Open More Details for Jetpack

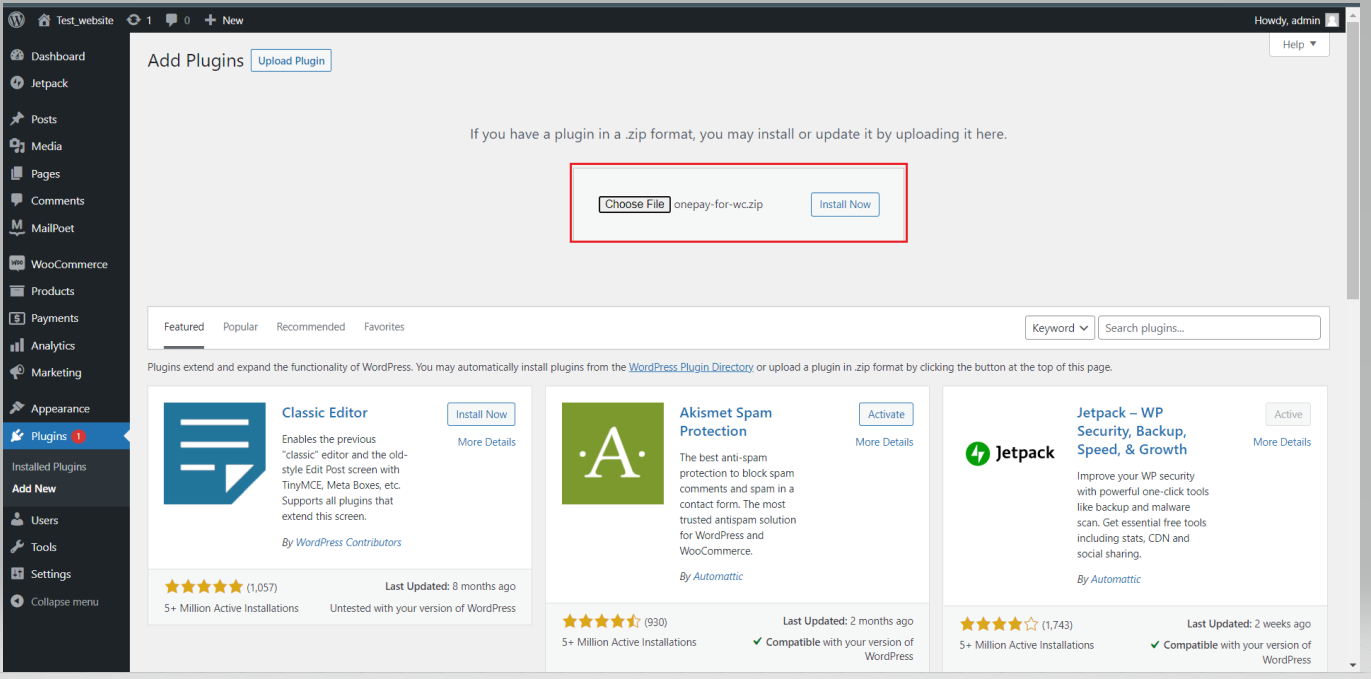[x=1282, y=442]
